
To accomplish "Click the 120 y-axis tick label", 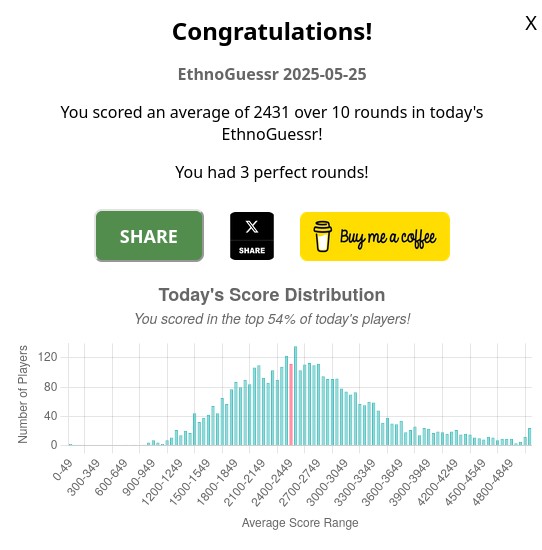I will (48, 357).
